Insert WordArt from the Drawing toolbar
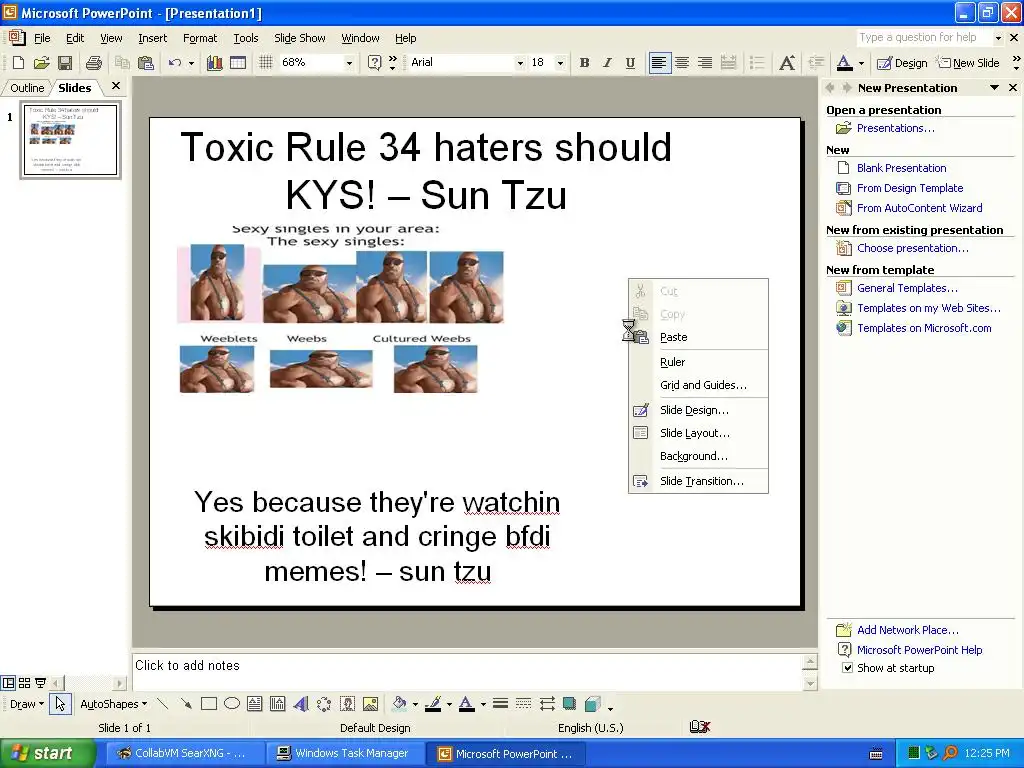This screenshot has width=1024, height=768. (300, 703)
